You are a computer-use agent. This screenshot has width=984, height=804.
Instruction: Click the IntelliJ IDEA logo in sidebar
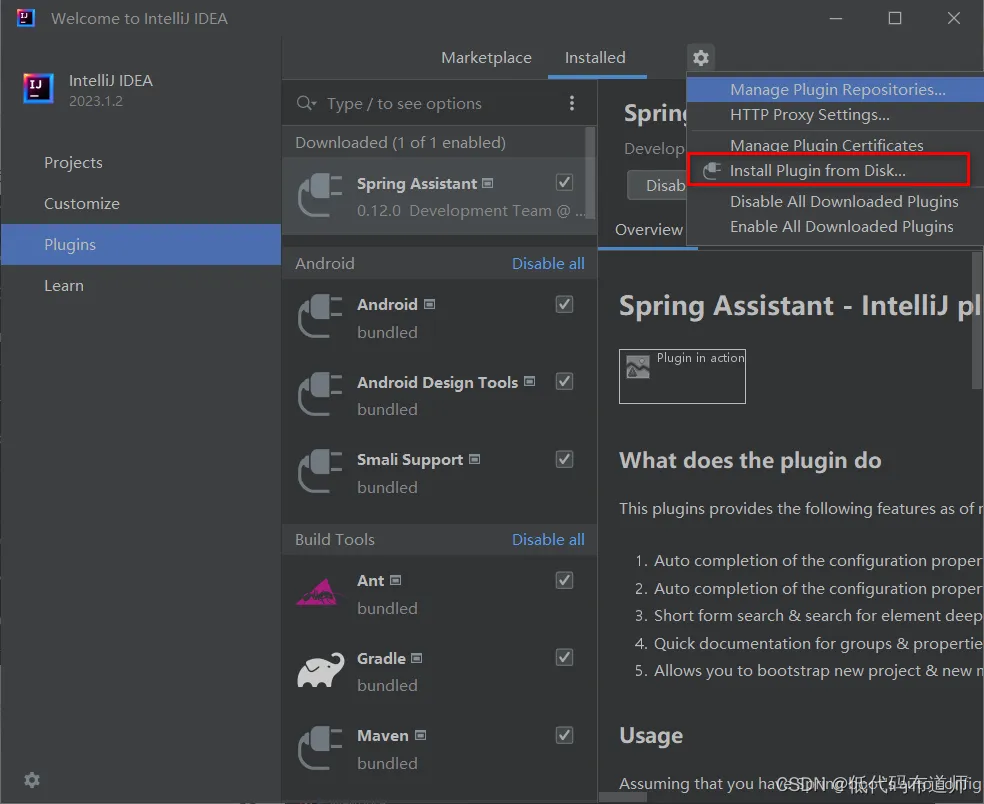[x=38, y=88]
